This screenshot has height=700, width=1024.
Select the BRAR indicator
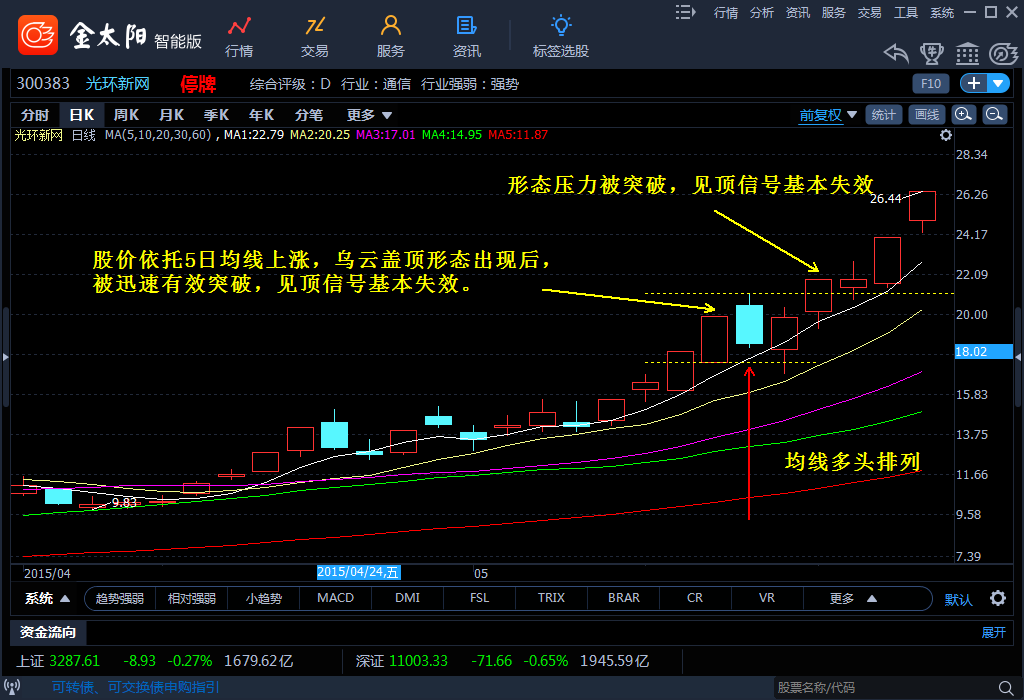[624, 598]
